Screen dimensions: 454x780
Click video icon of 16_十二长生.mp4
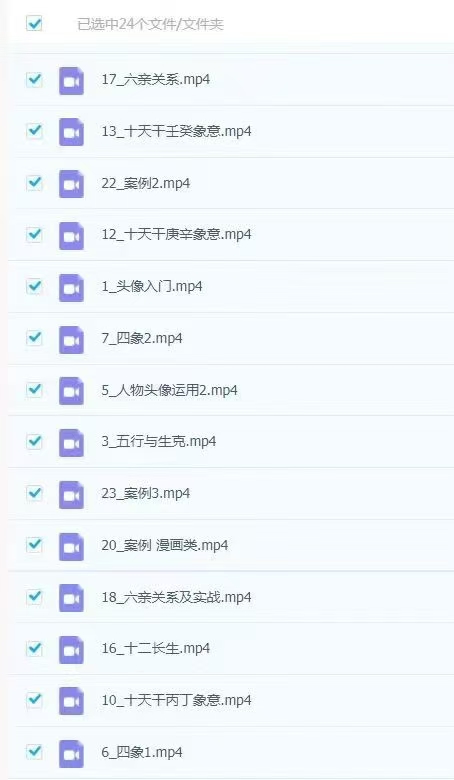71,650
